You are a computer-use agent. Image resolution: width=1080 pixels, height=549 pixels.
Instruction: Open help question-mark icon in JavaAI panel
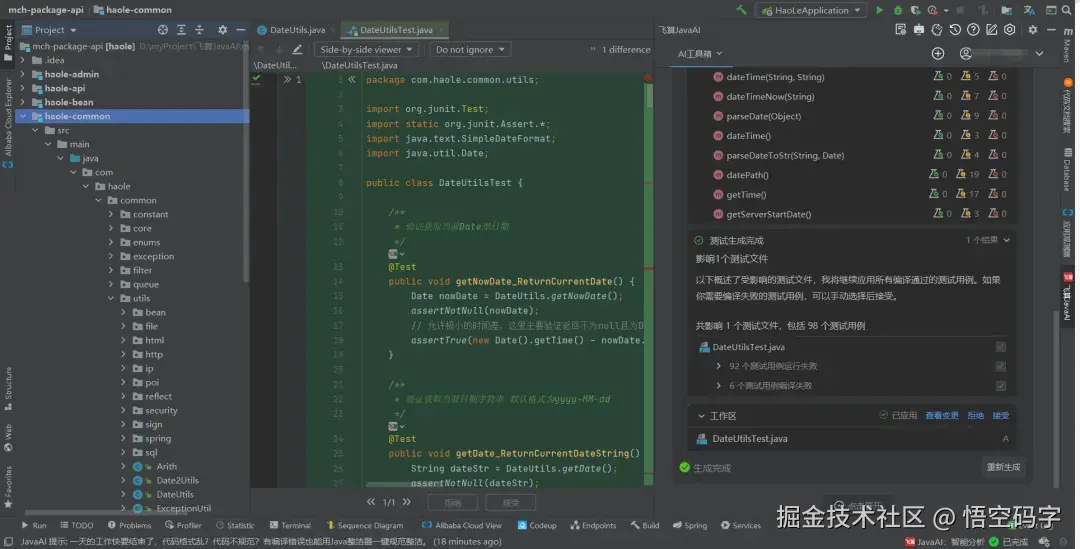(x=973, y=30)
